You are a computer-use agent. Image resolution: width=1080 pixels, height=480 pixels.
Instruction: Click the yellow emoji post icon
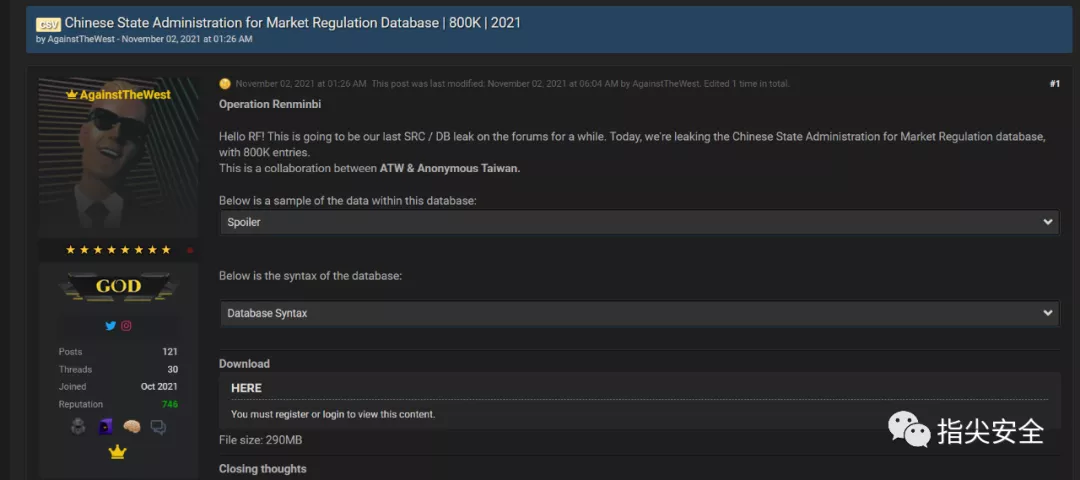[x=225, y=84]
